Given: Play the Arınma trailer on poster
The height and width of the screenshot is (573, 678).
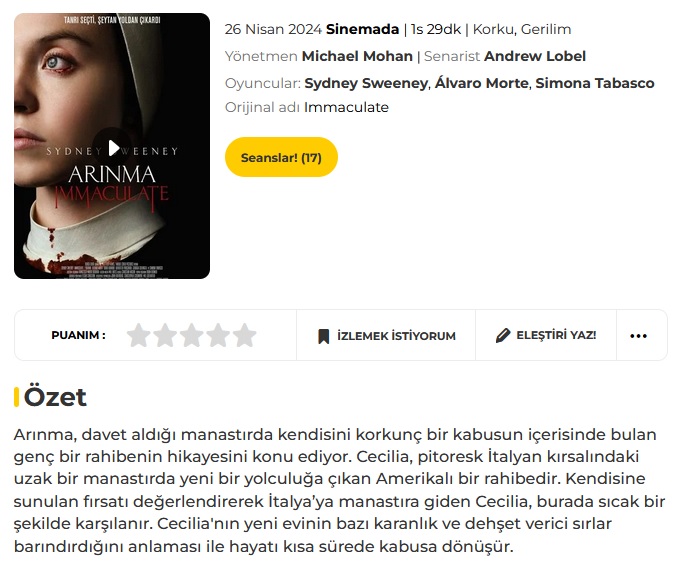Looking at the screenshot, I should click(112, 147).
